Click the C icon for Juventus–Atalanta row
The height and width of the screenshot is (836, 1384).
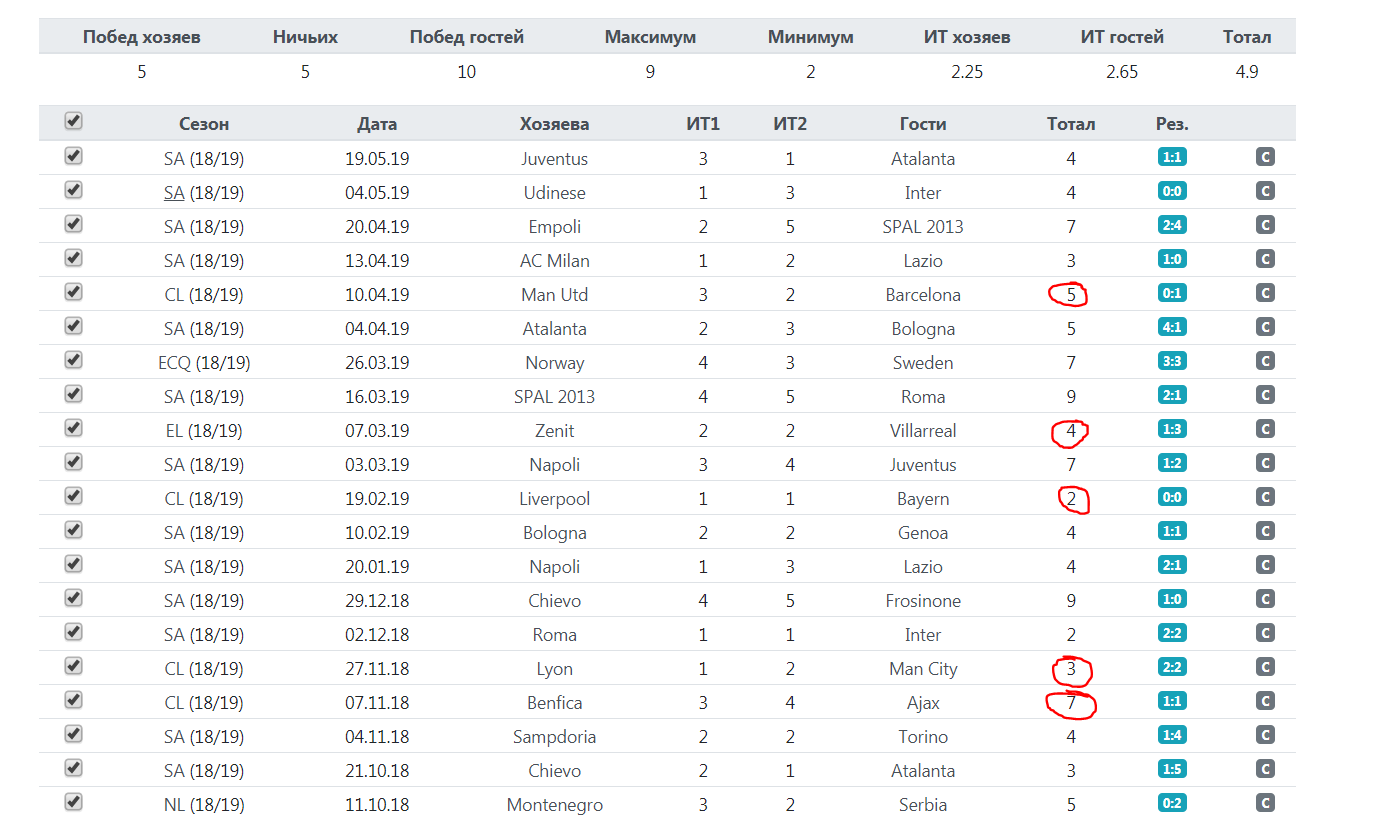pos(1265,157)
